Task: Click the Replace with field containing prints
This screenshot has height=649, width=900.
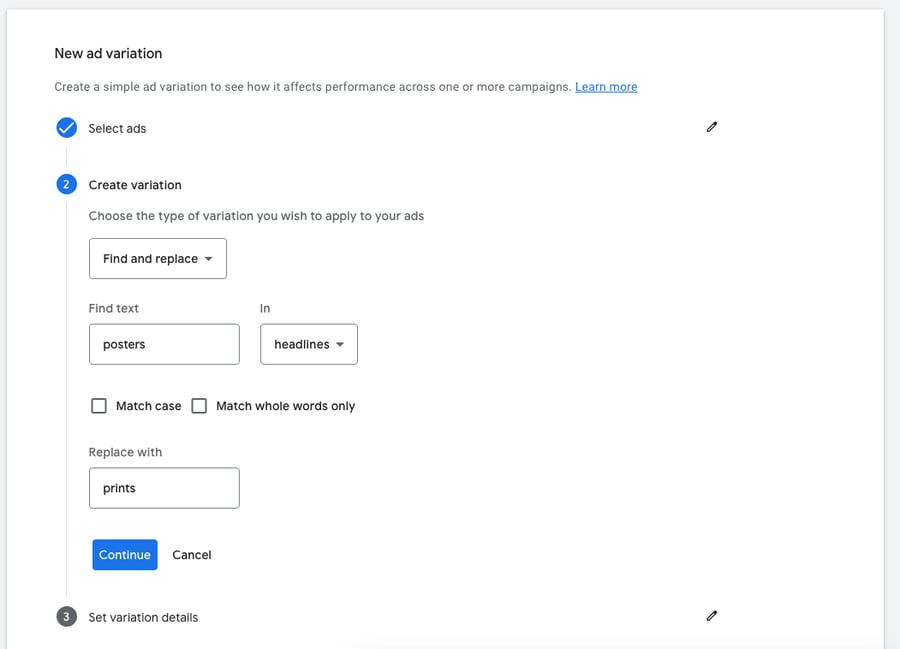Action: [164, 488]
